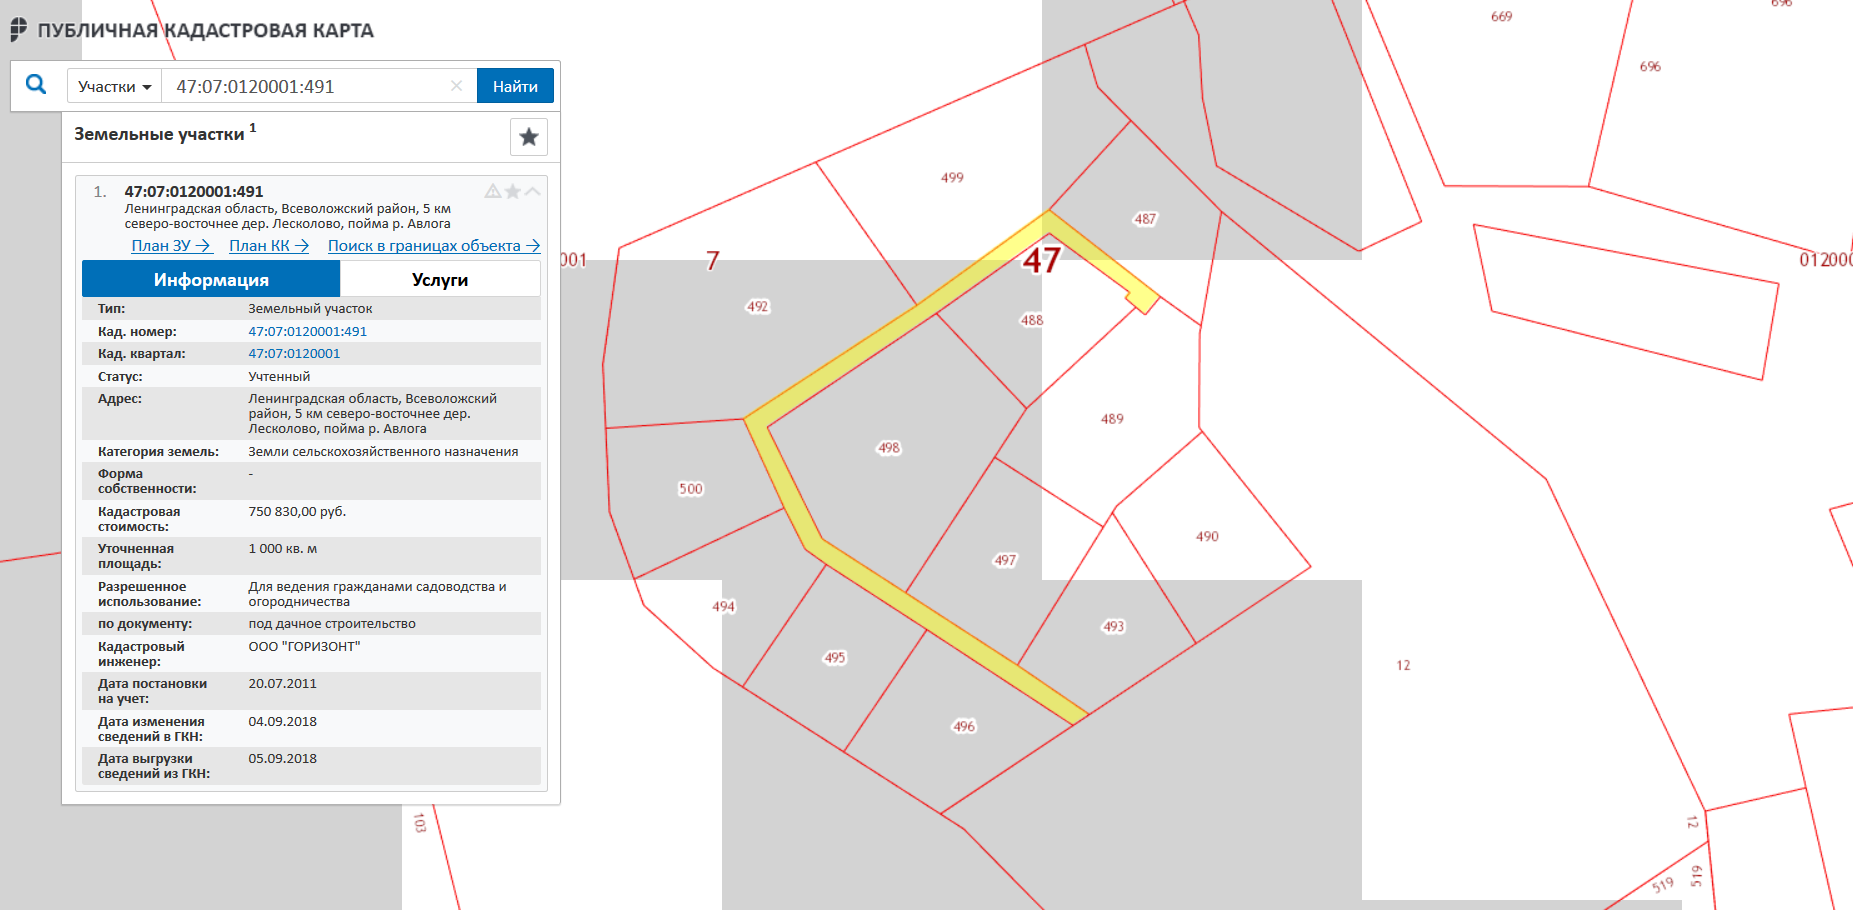This screenshot has width=1853, height=910.
Task: Click into the cadastral number search field
Action: click(x=305, y=87)
